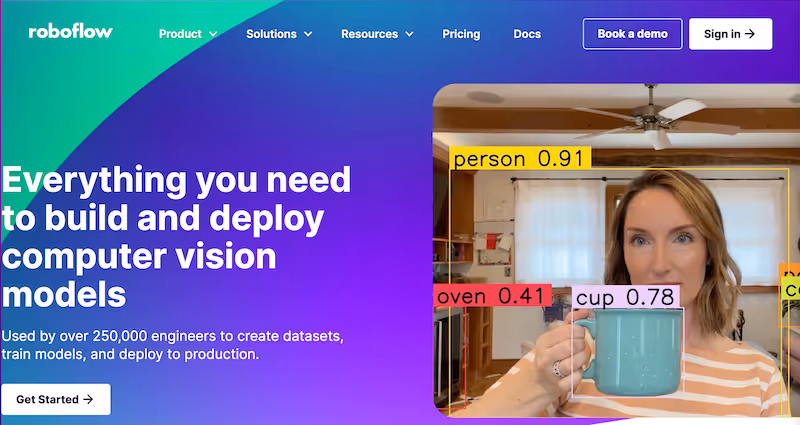Click the "person 0.91" detection label

click(520, 159)
